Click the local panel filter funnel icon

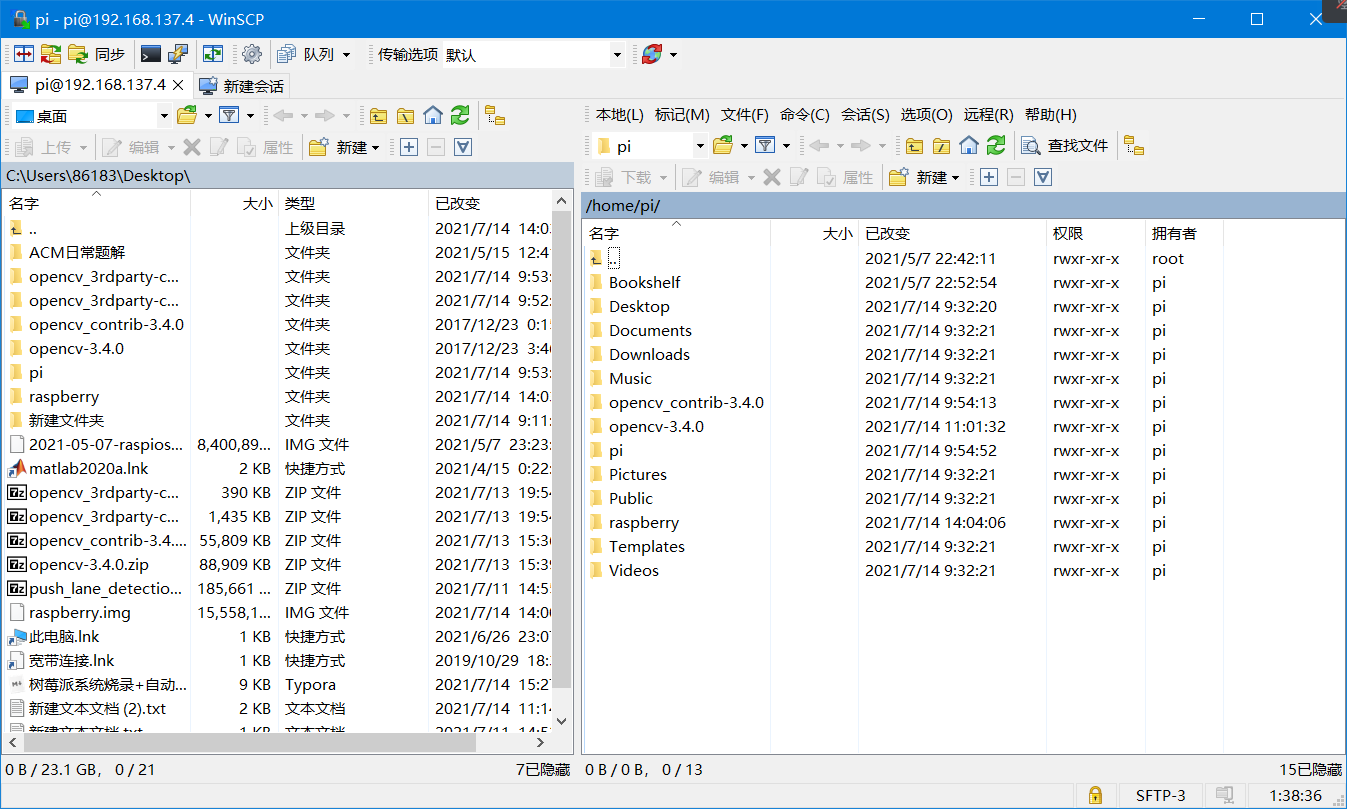pyautogui.click(x=229, y=115)
